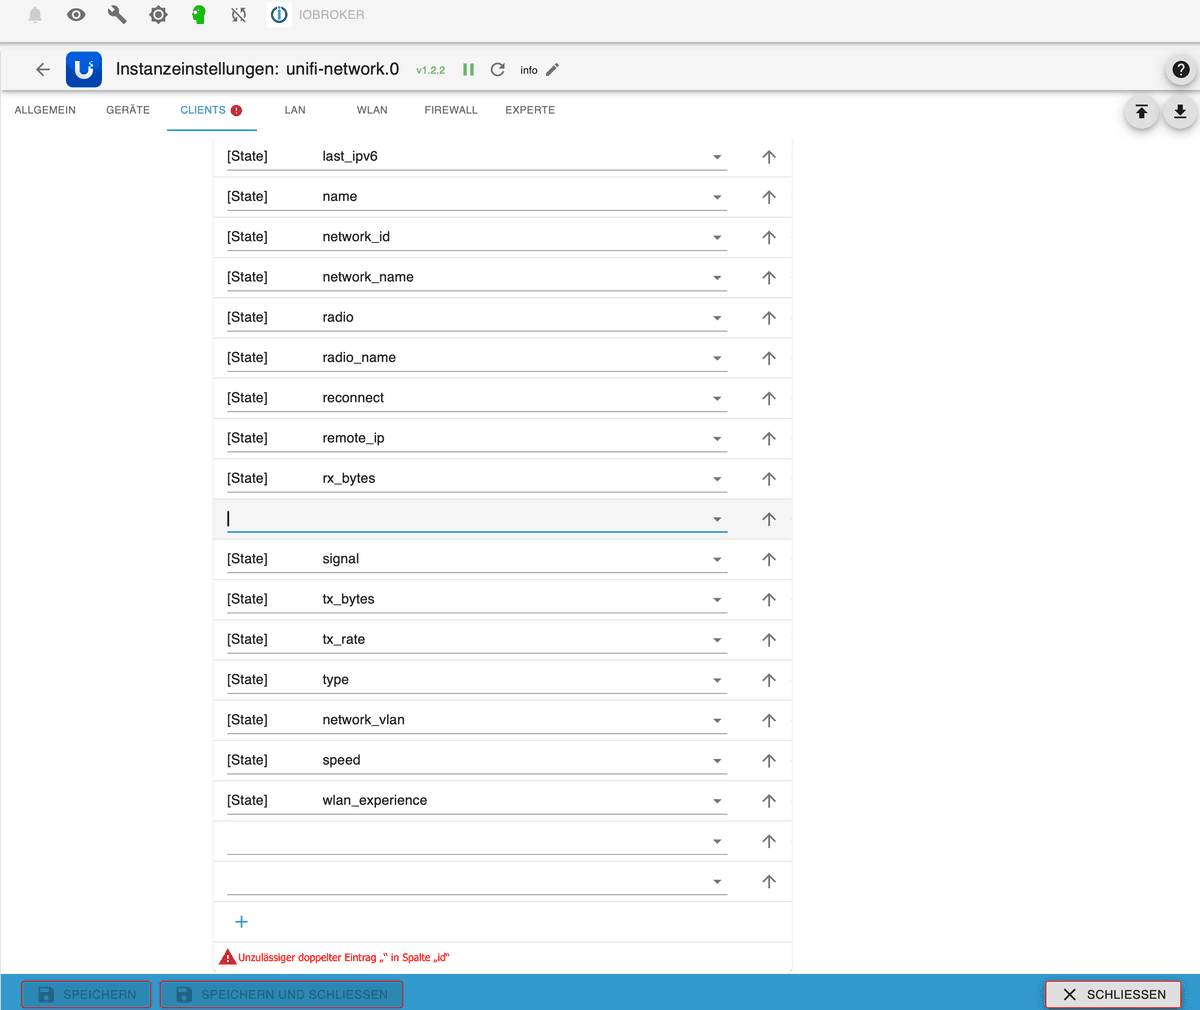Click the sync disabled icon
The height and width of the screenshot is (1010, 1200).
point(238,15)
